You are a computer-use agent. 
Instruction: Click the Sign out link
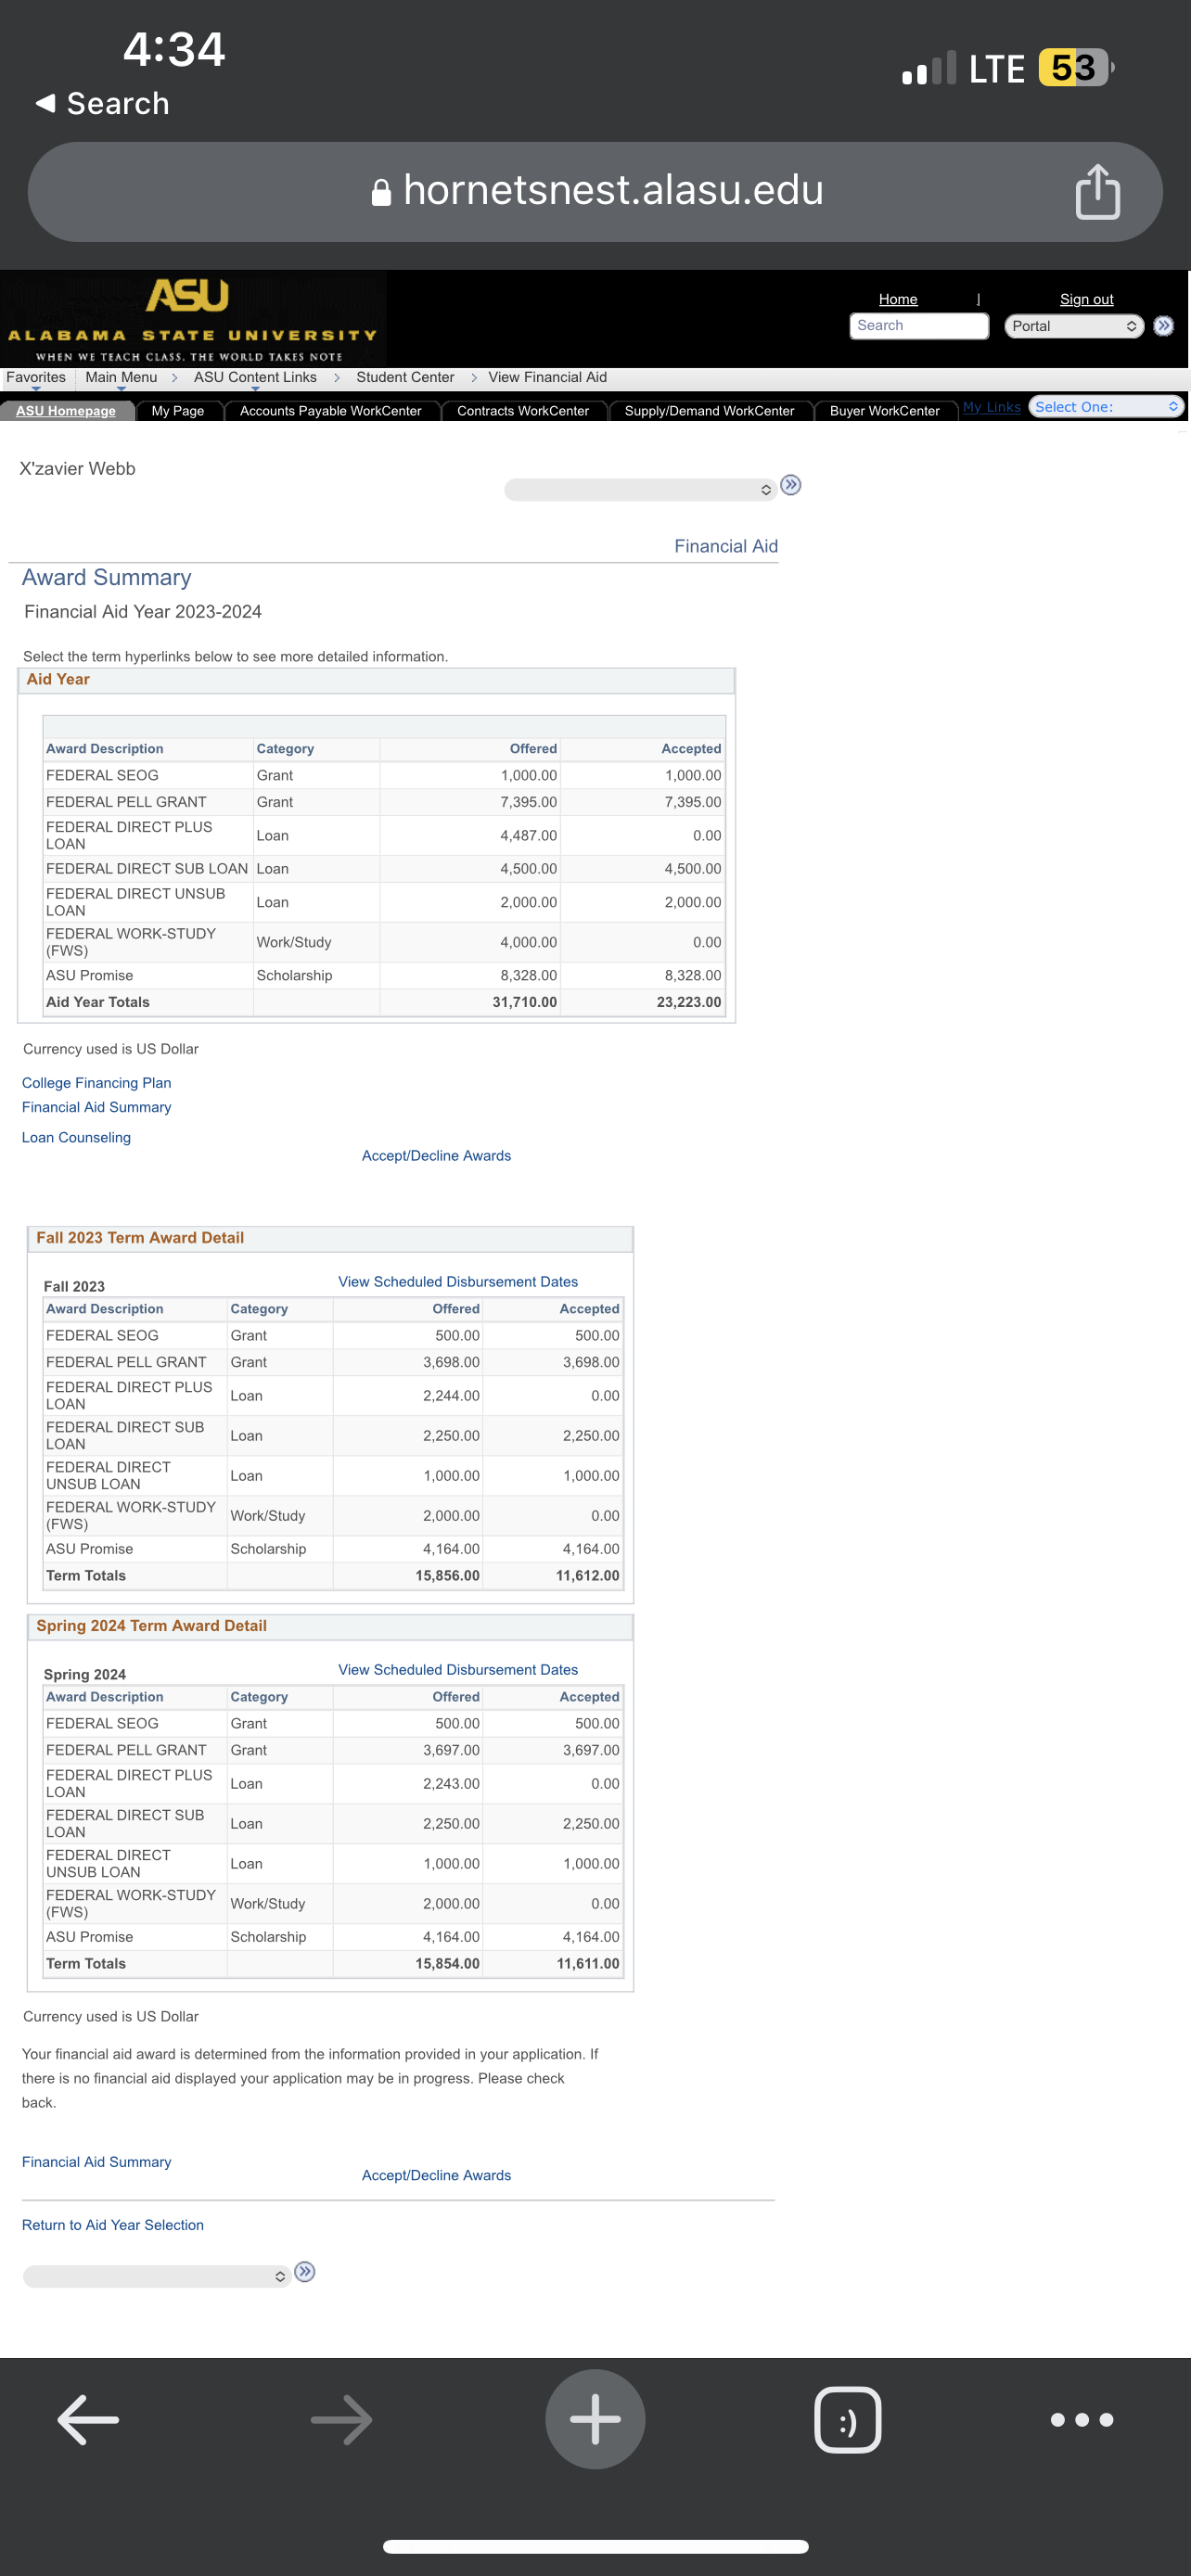click(1086, 299)
